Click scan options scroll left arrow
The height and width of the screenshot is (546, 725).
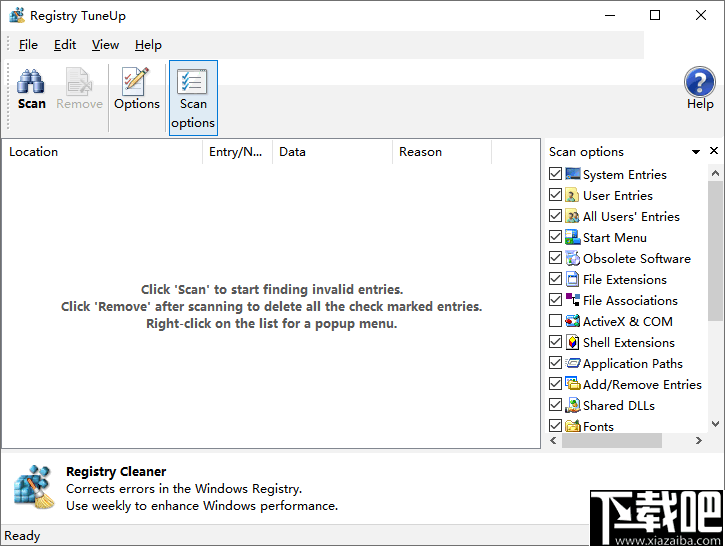(x=553, y=441)
